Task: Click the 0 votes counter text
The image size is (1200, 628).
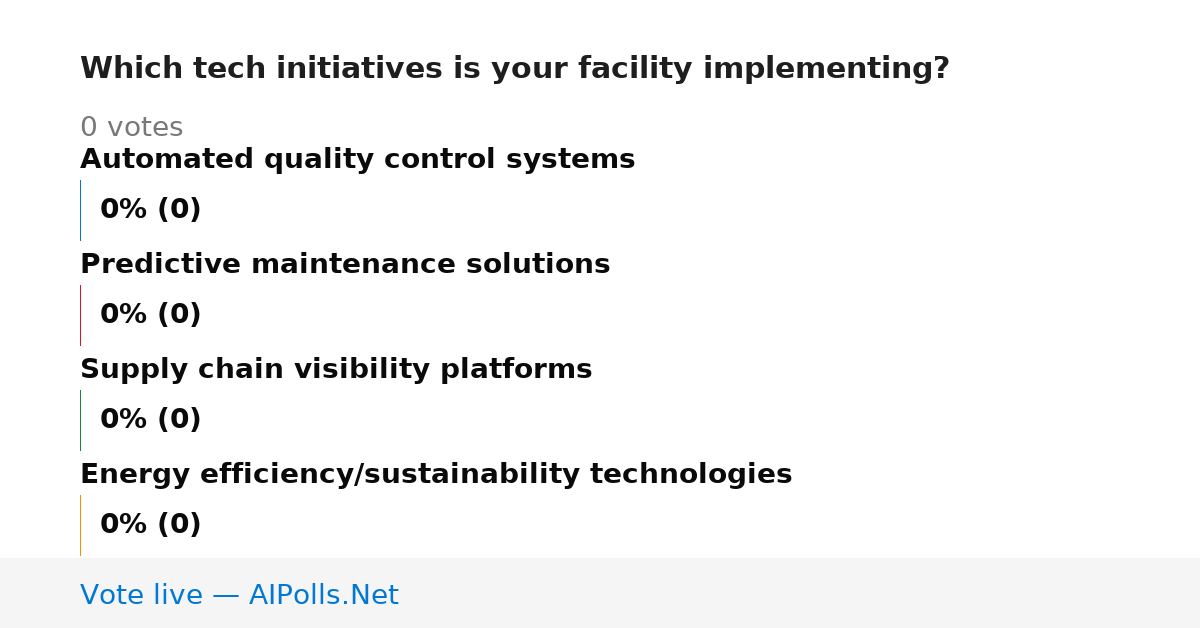Action: click(131, 128)
